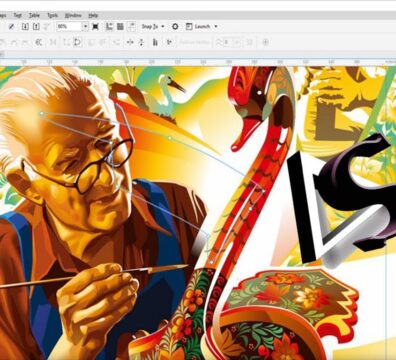
Task: Click the Export icon in toolbar
Action: 36,26
